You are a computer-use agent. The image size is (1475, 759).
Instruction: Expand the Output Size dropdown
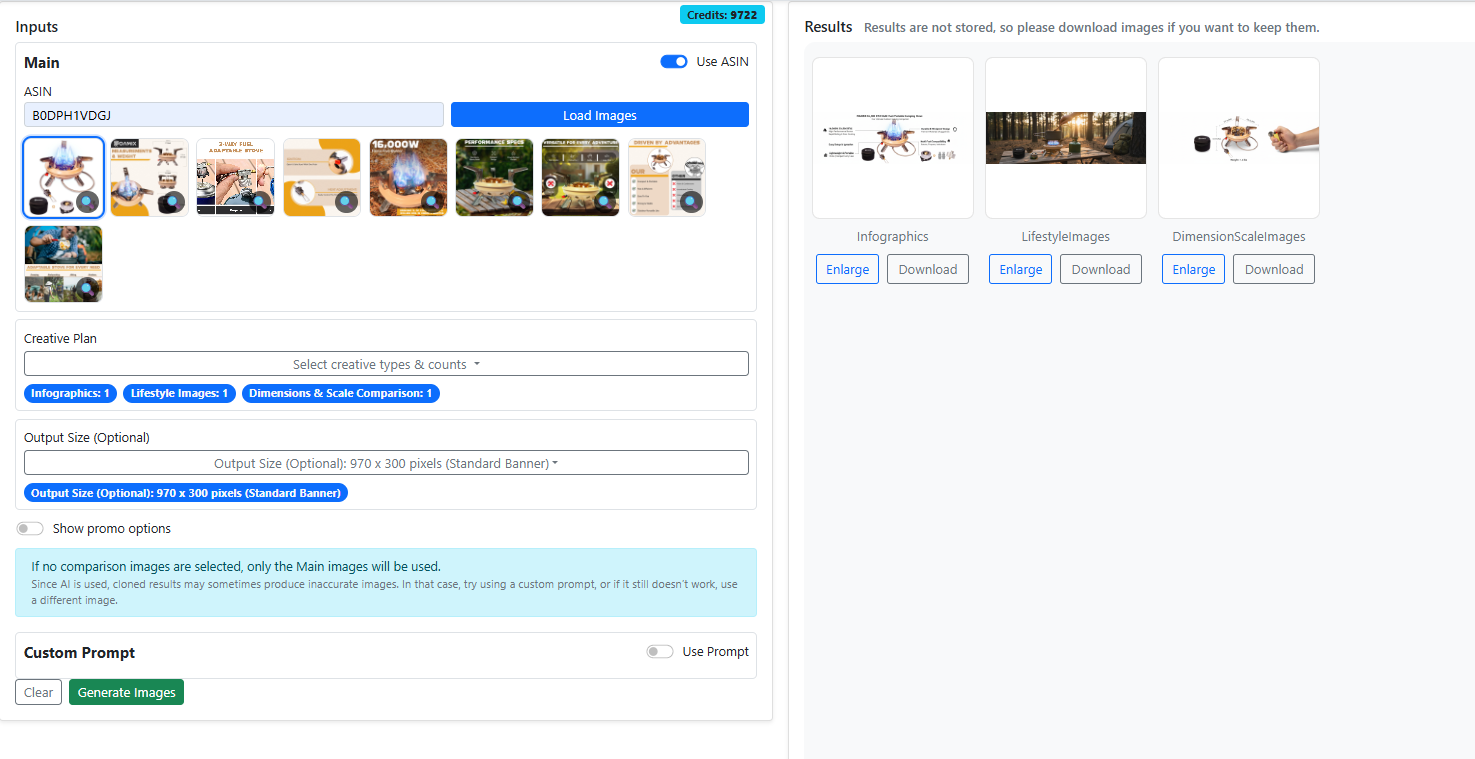click(x=386, y=463)
